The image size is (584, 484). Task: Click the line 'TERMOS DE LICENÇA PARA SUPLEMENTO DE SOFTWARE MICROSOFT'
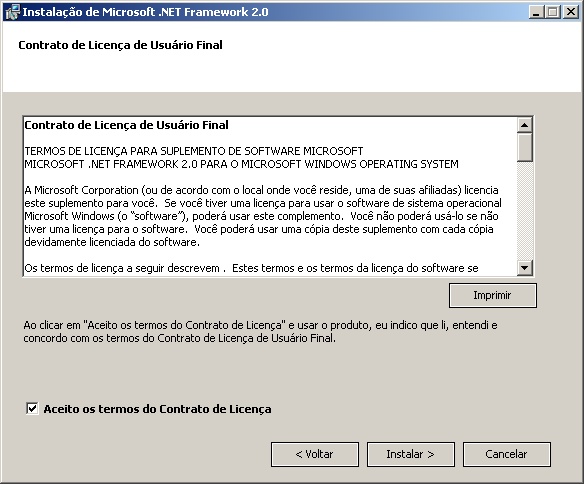point(194,151)
